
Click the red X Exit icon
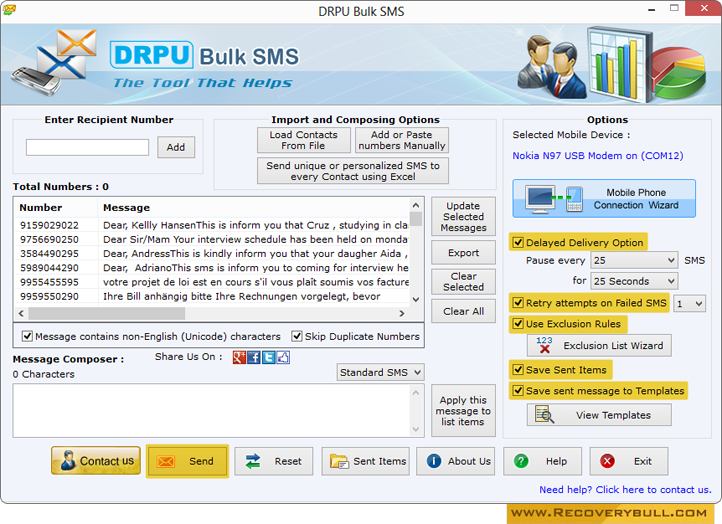point(607,461)
